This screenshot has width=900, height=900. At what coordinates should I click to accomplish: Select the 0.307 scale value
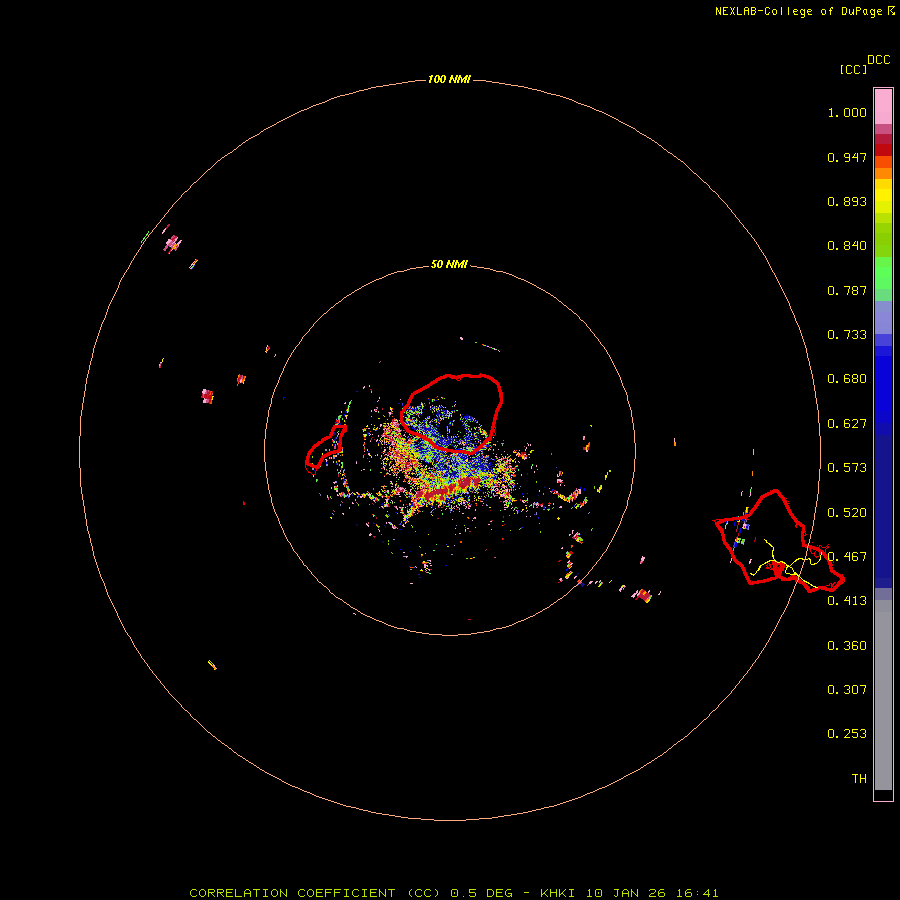pos(847,690)
